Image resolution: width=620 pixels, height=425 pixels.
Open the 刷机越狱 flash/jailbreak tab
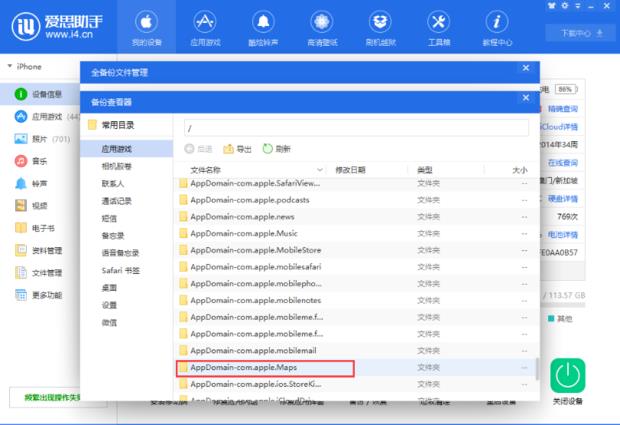(x=380, y=28)
